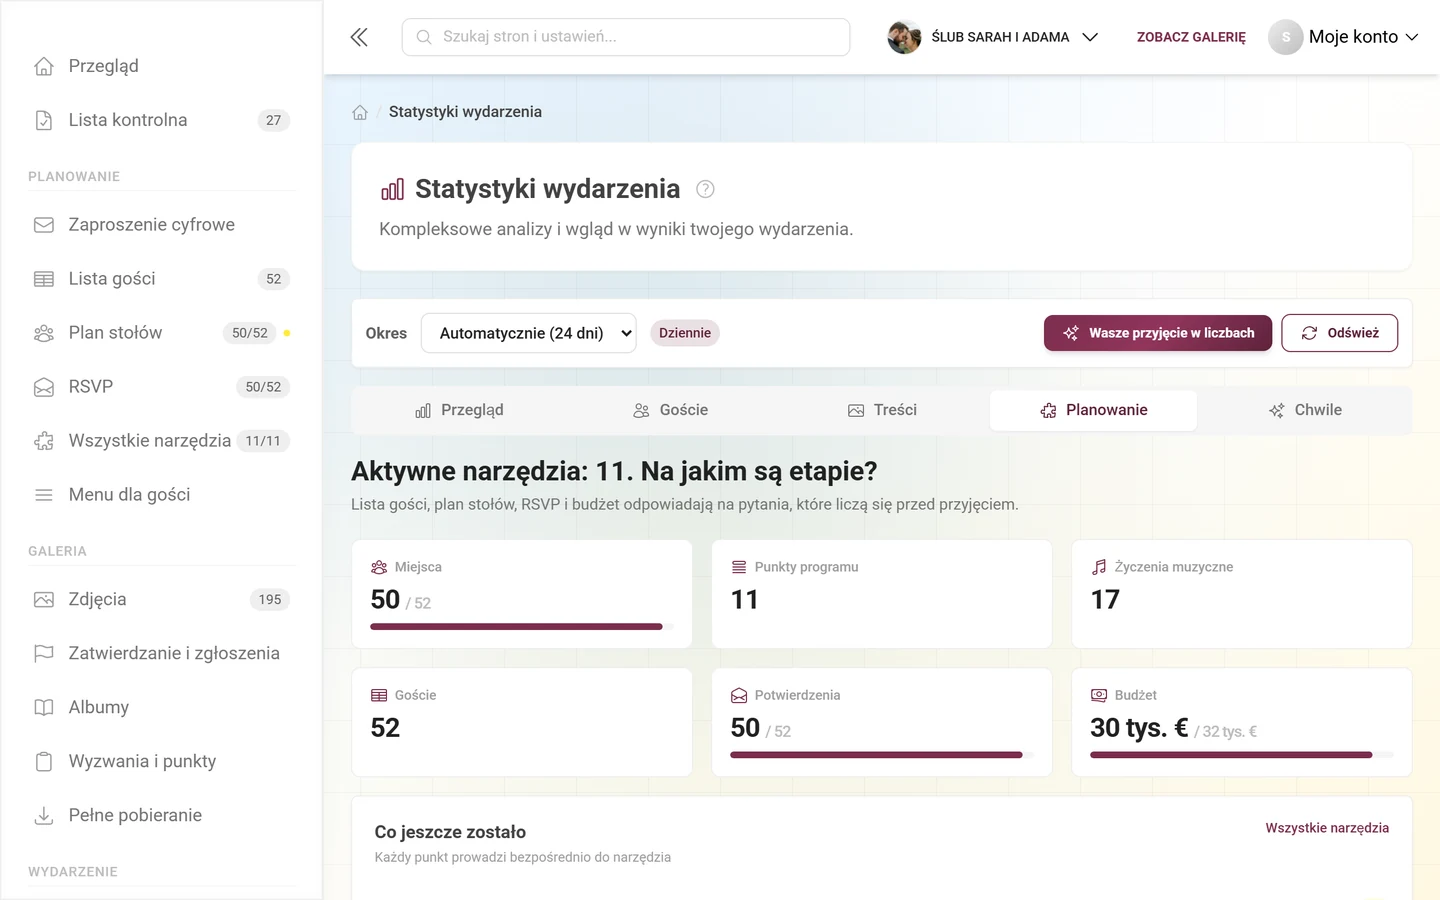Image resolution: width=1440 pixels, height=900 pixels.
Task: Click the Wyzwania i punkty clipboard icon
Action: pyautogui.click(x=44, y=762)
